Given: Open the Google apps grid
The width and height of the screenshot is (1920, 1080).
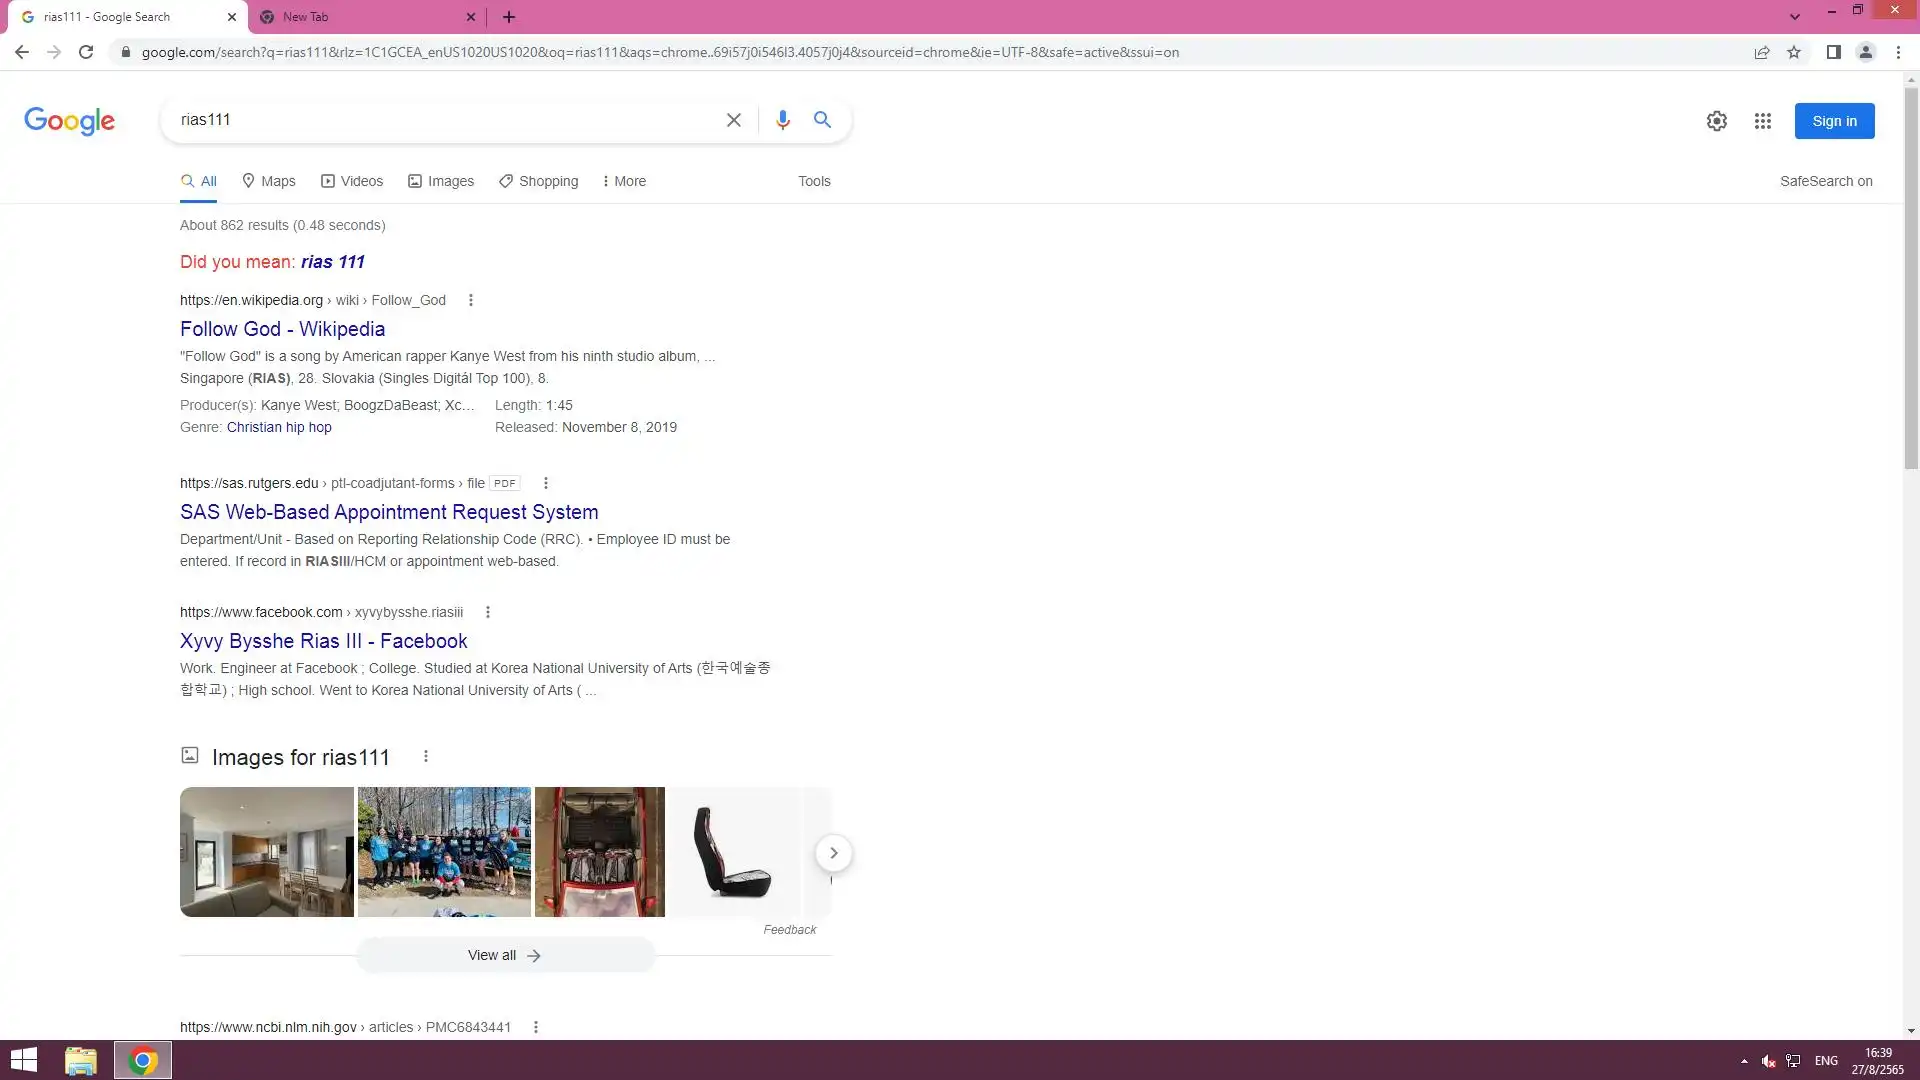Looking at the screenshot, I should click(1762, 121).
